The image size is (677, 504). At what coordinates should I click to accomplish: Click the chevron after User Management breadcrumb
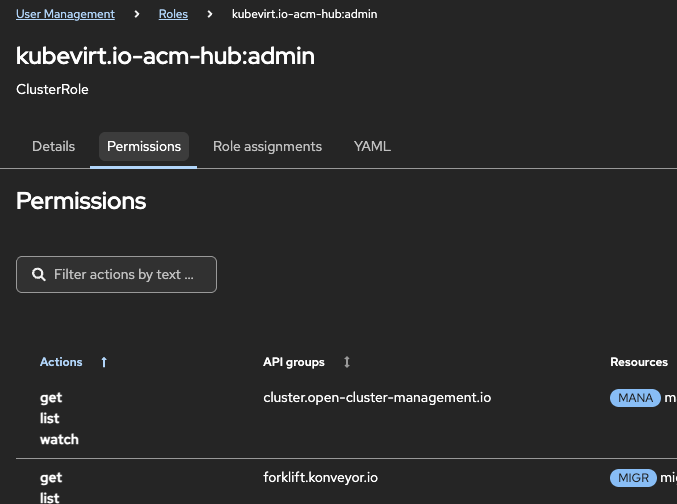tap(137, 14)
